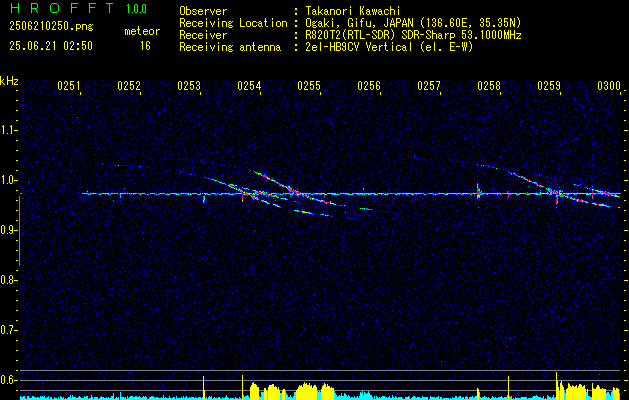The width and height of the screenshot is (629, 400).
Task: Click the 0259 time marker
Action: [x=549, y=86]
